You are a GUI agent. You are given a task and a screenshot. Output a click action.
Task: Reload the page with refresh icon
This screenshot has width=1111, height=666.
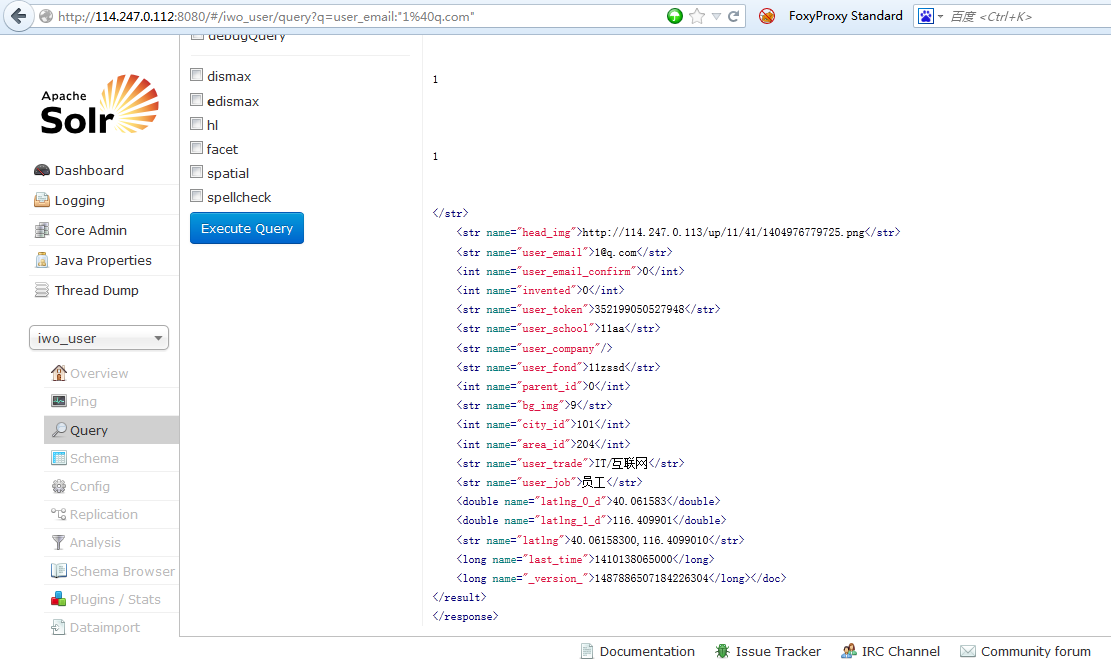click(734, 16)
